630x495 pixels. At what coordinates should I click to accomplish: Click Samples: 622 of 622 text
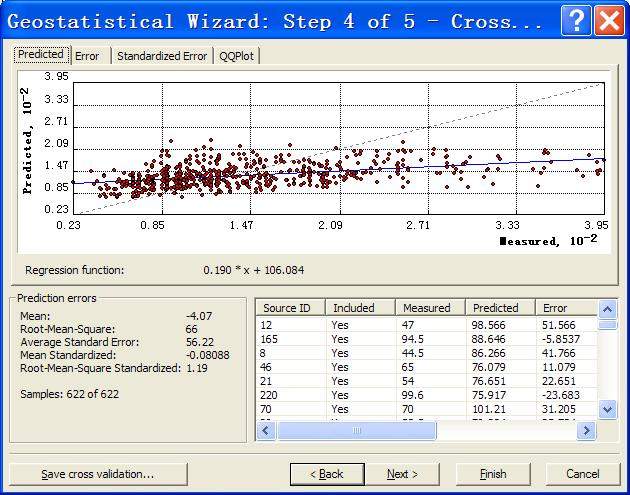tap(70, 394)
